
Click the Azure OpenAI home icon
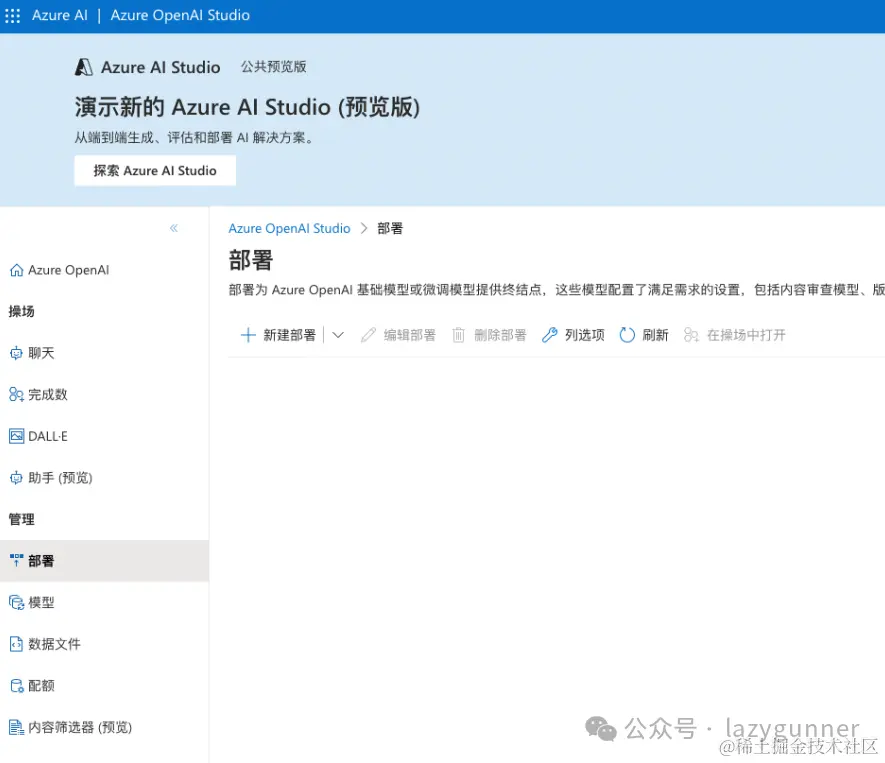pyautogui.click(x=16, y=270)
